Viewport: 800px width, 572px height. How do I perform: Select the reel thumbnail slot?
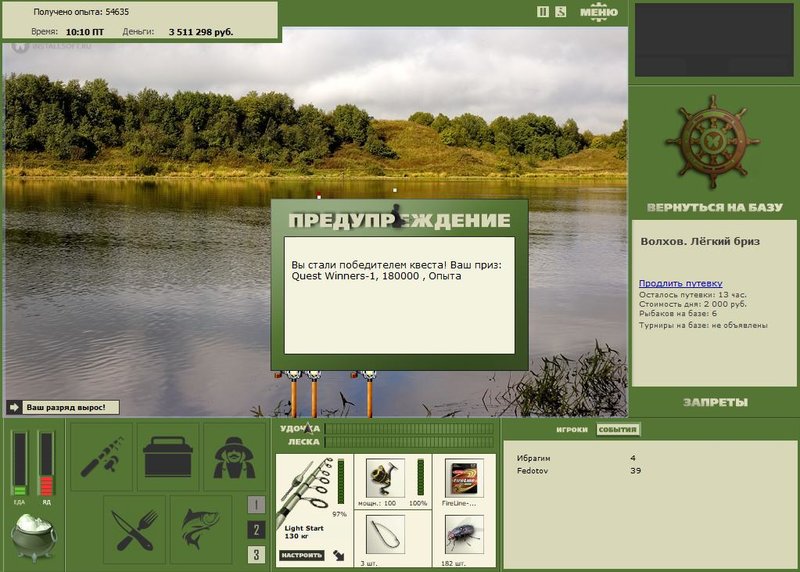pos(385,478)
